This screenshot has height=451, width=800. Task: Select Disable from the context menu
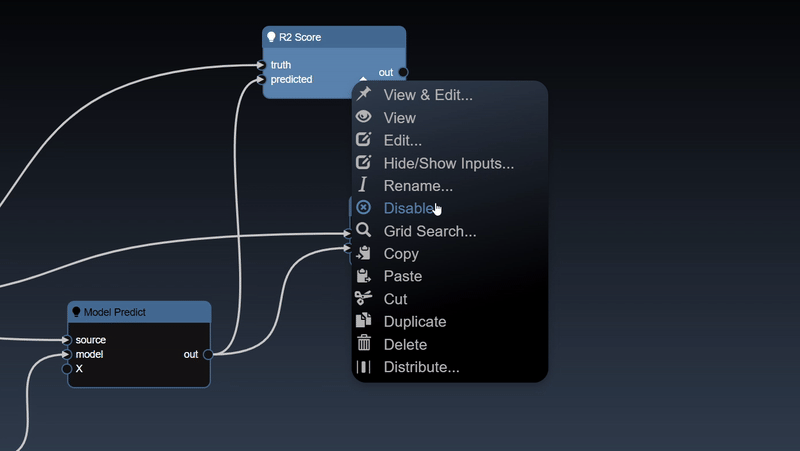tap(409, 208)
